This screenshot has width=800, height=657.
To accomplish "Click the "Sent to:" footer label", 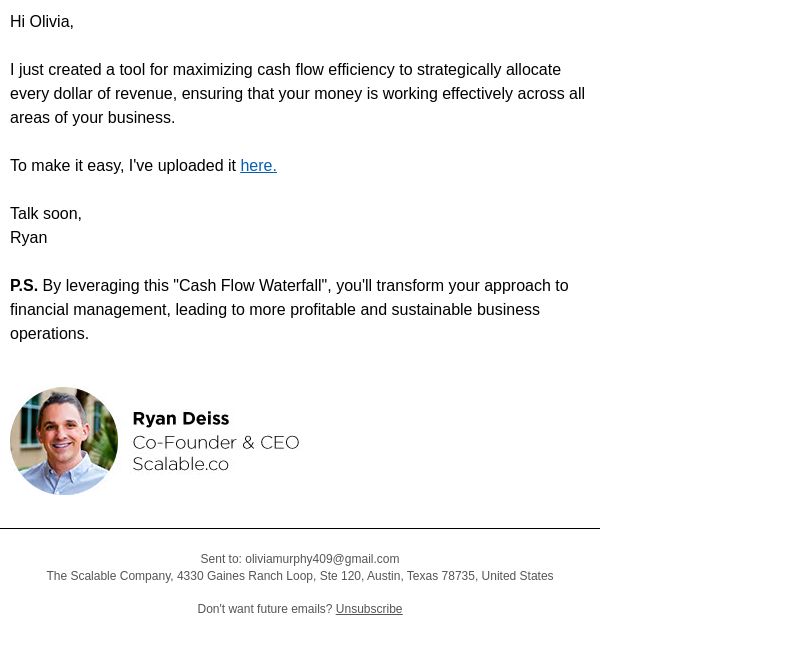I will click(221, 559).
